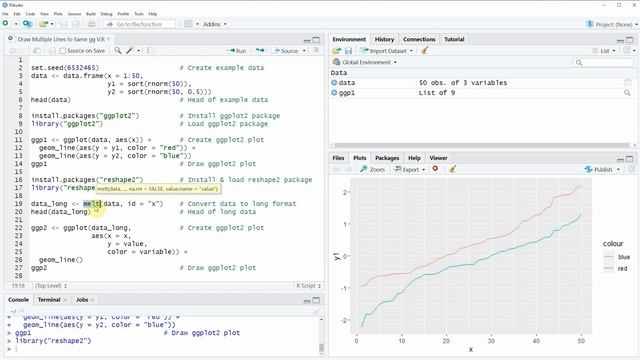Click the Re-run previous code icon
The width and height of the screenshot is (640, 360).
260,51
